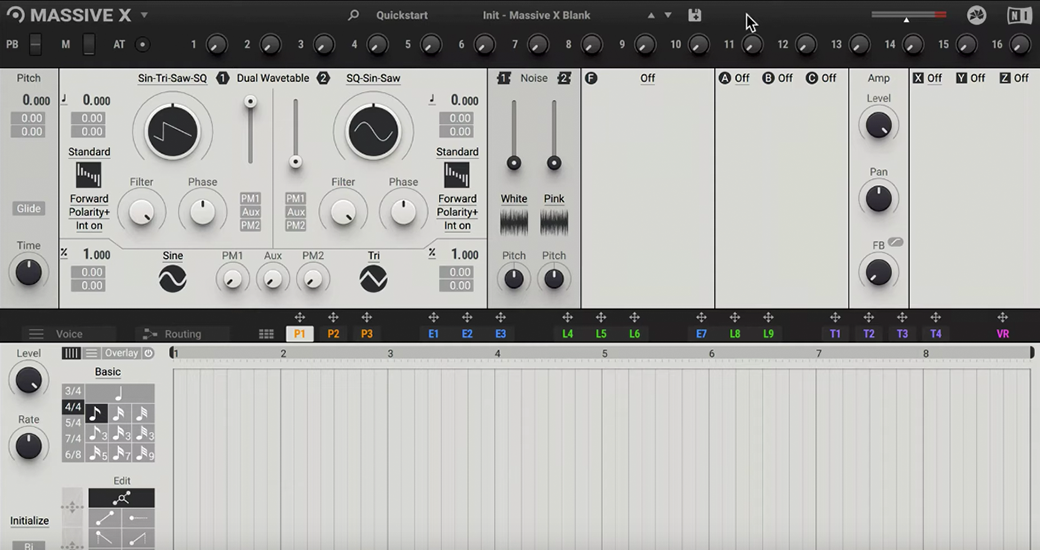This screenshot has height=550, width=1040.
Task: Open the White noise type menu
Action: tap(513, 198)
